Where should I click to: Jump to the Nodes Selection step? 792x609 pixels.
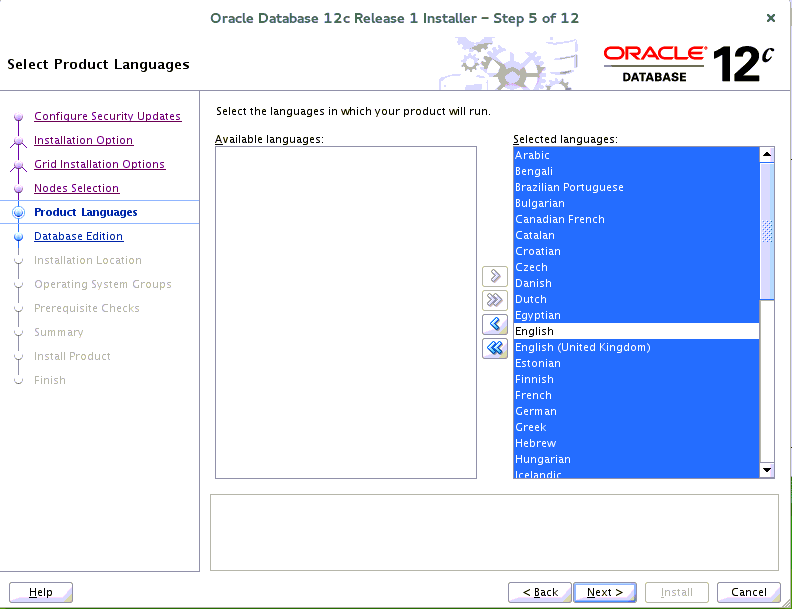76,188
